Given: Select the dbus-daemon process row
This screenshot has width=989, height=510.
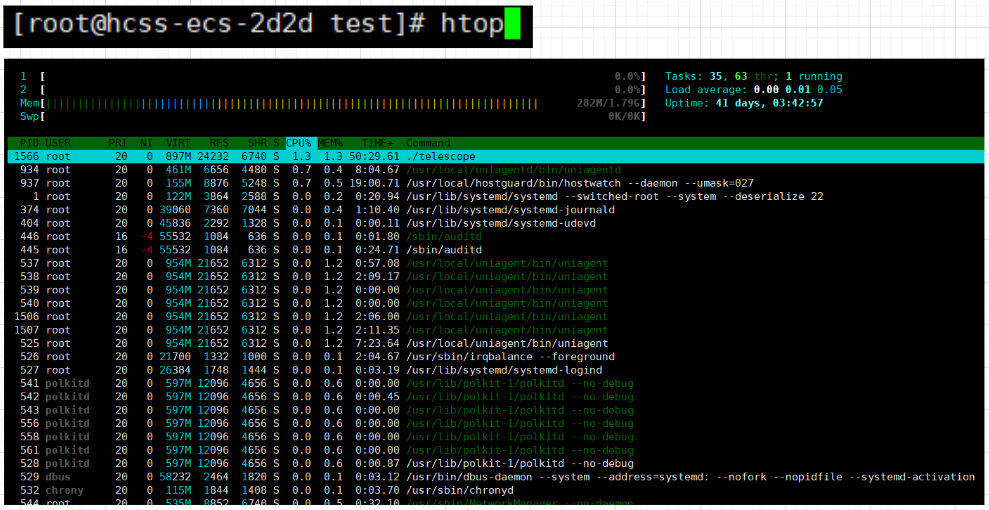Looking at the screenshot, I should point(496,477).
